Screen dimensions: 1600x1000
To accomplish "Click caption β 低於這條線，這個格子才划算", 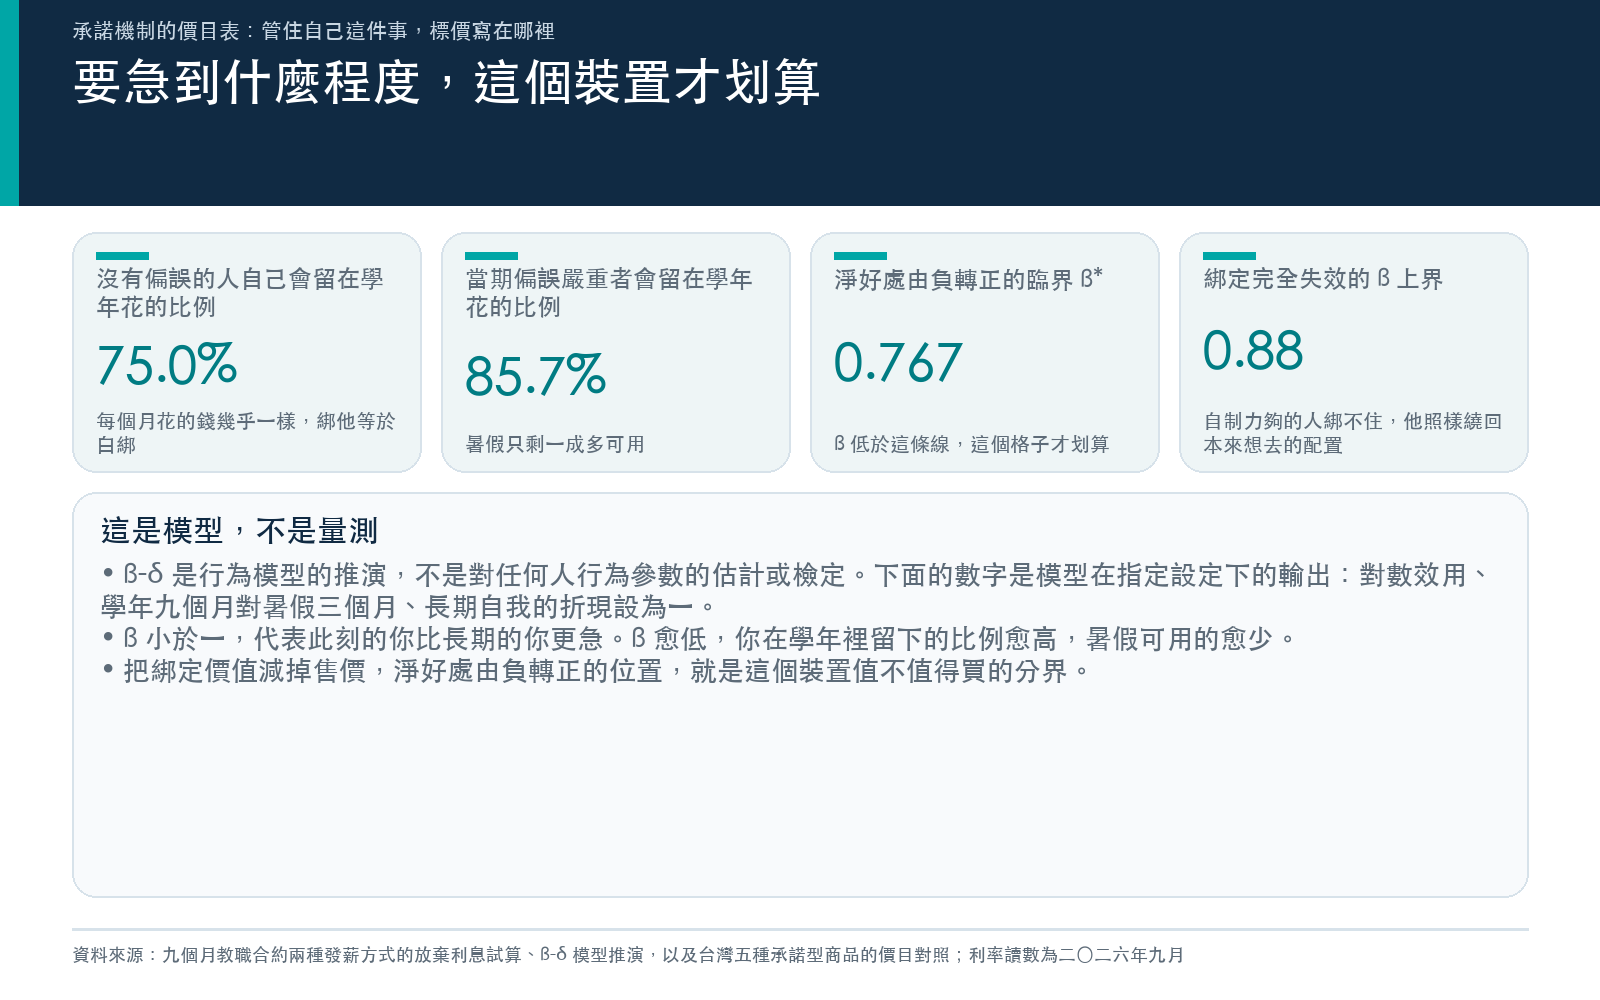I will [x=972, y=444].
